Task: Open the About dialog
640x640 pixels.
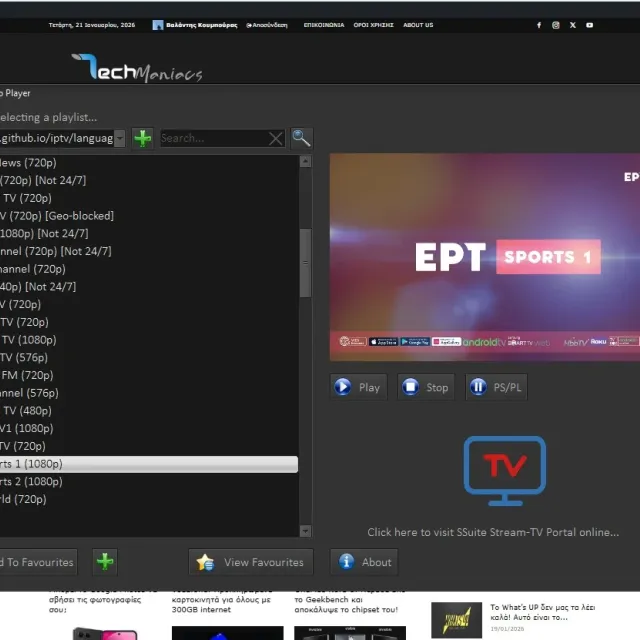Action: pyautogui.click(x=364, y=562)
